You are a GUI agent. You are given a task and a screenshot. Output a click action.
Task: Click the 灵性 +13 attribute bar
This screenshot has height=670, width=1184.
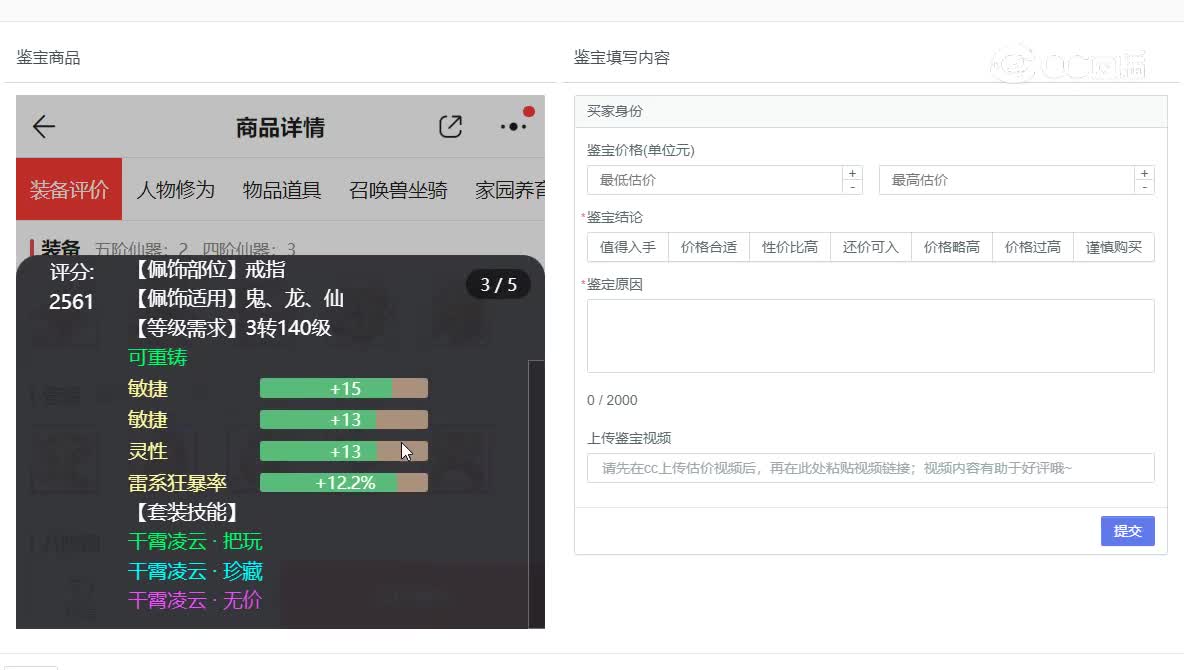[344, 451]
